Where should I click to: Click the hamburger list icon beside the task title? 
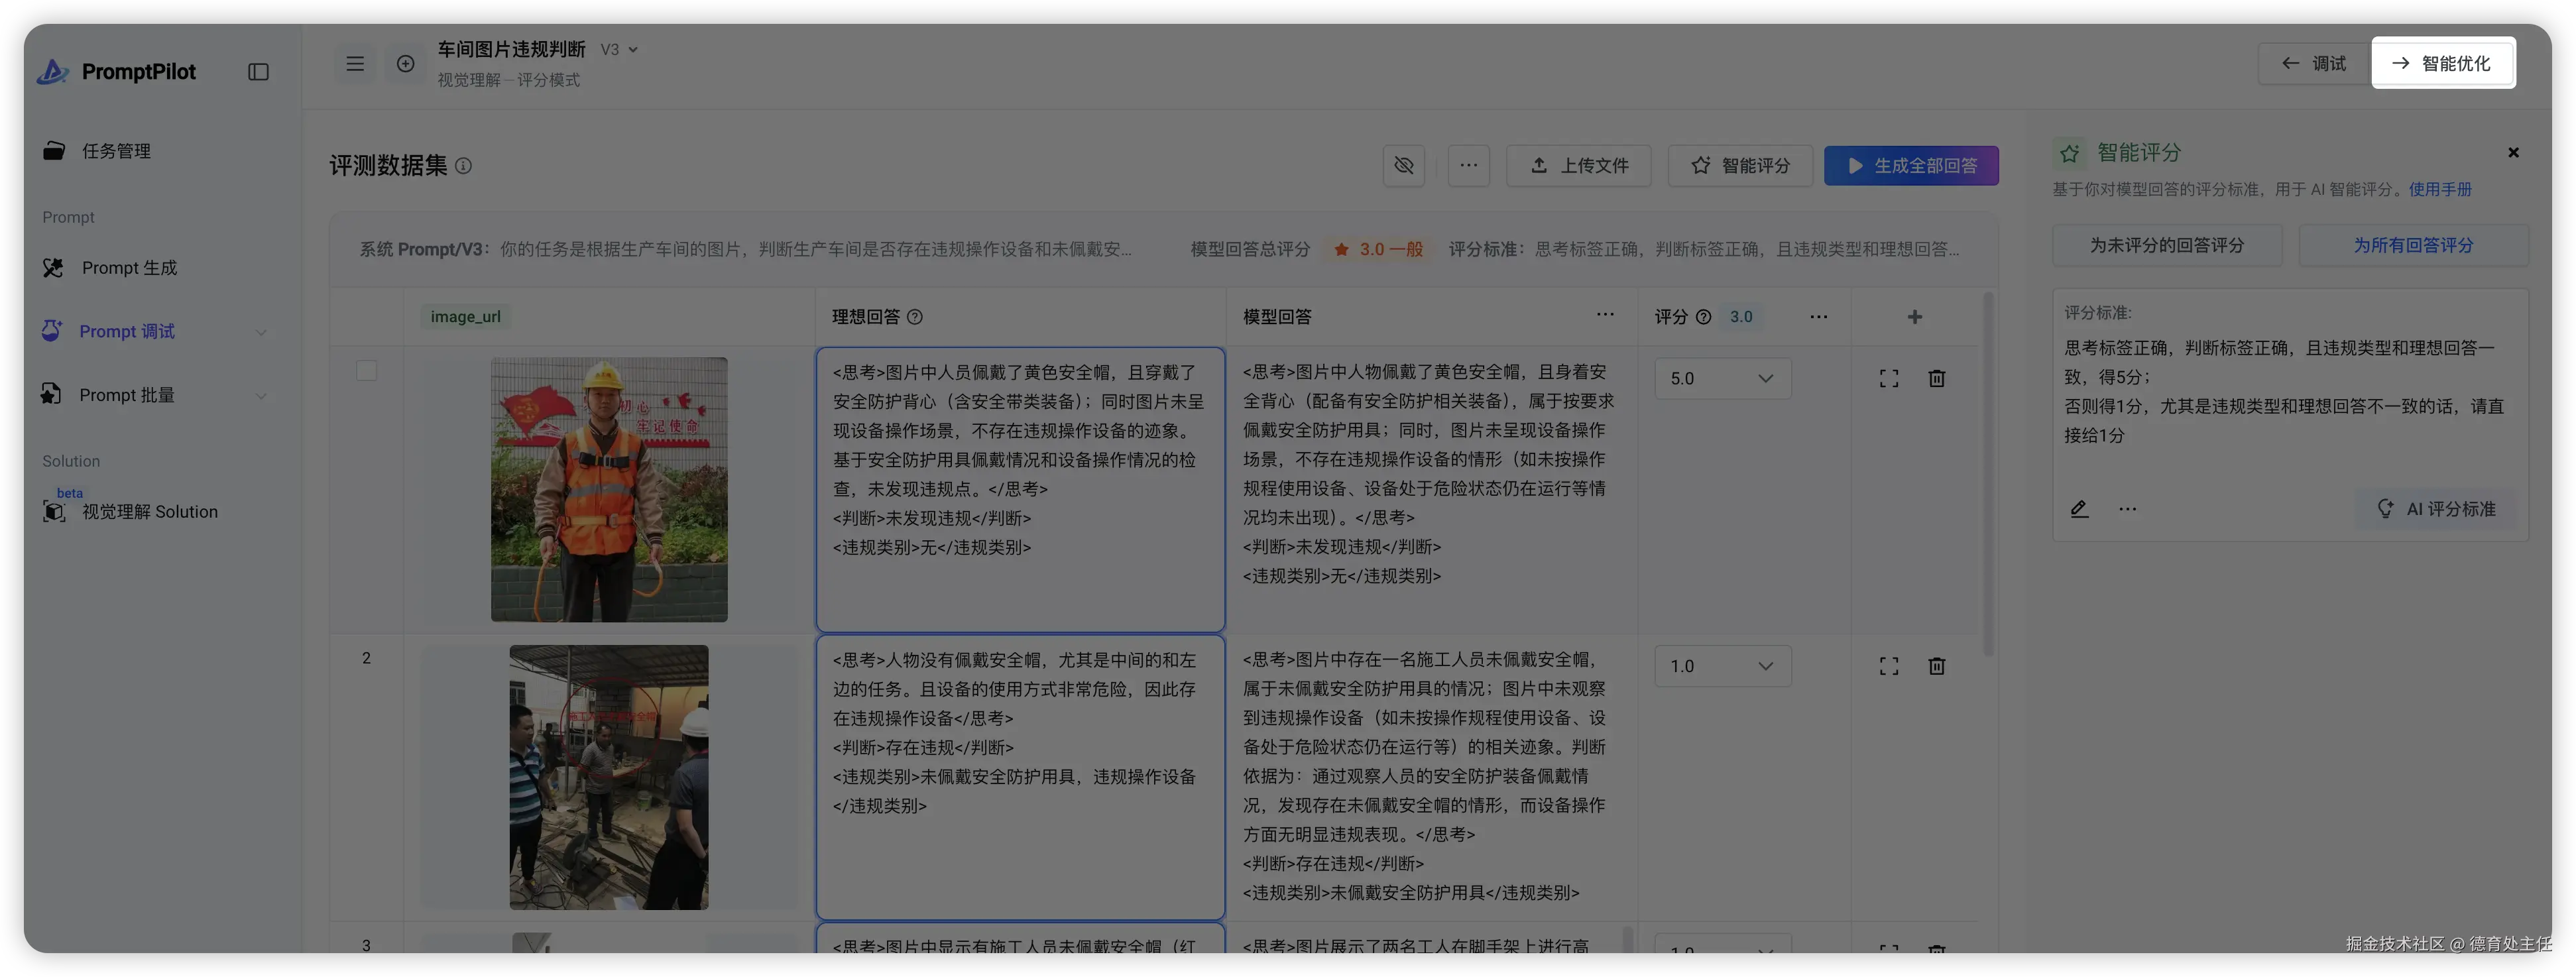click(355, 64)
